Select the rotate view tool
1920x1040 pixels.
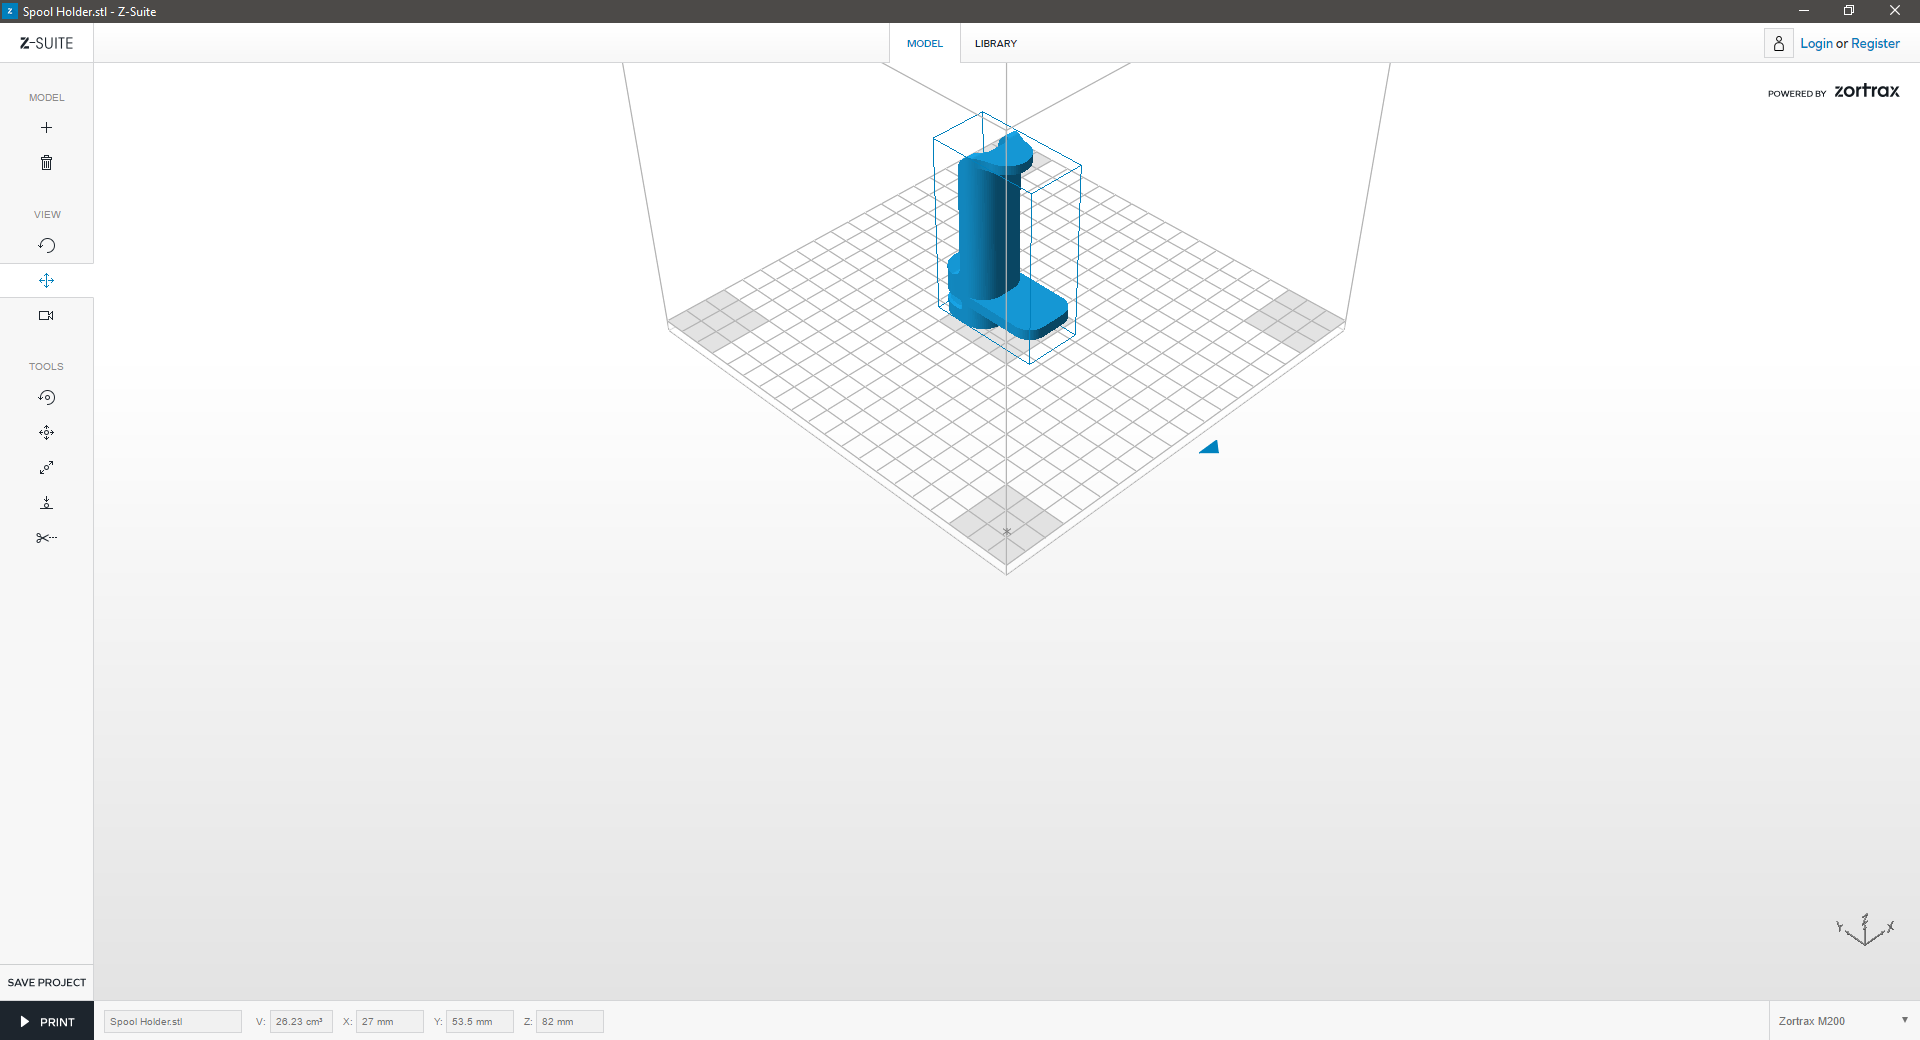(x=46, y=246)
